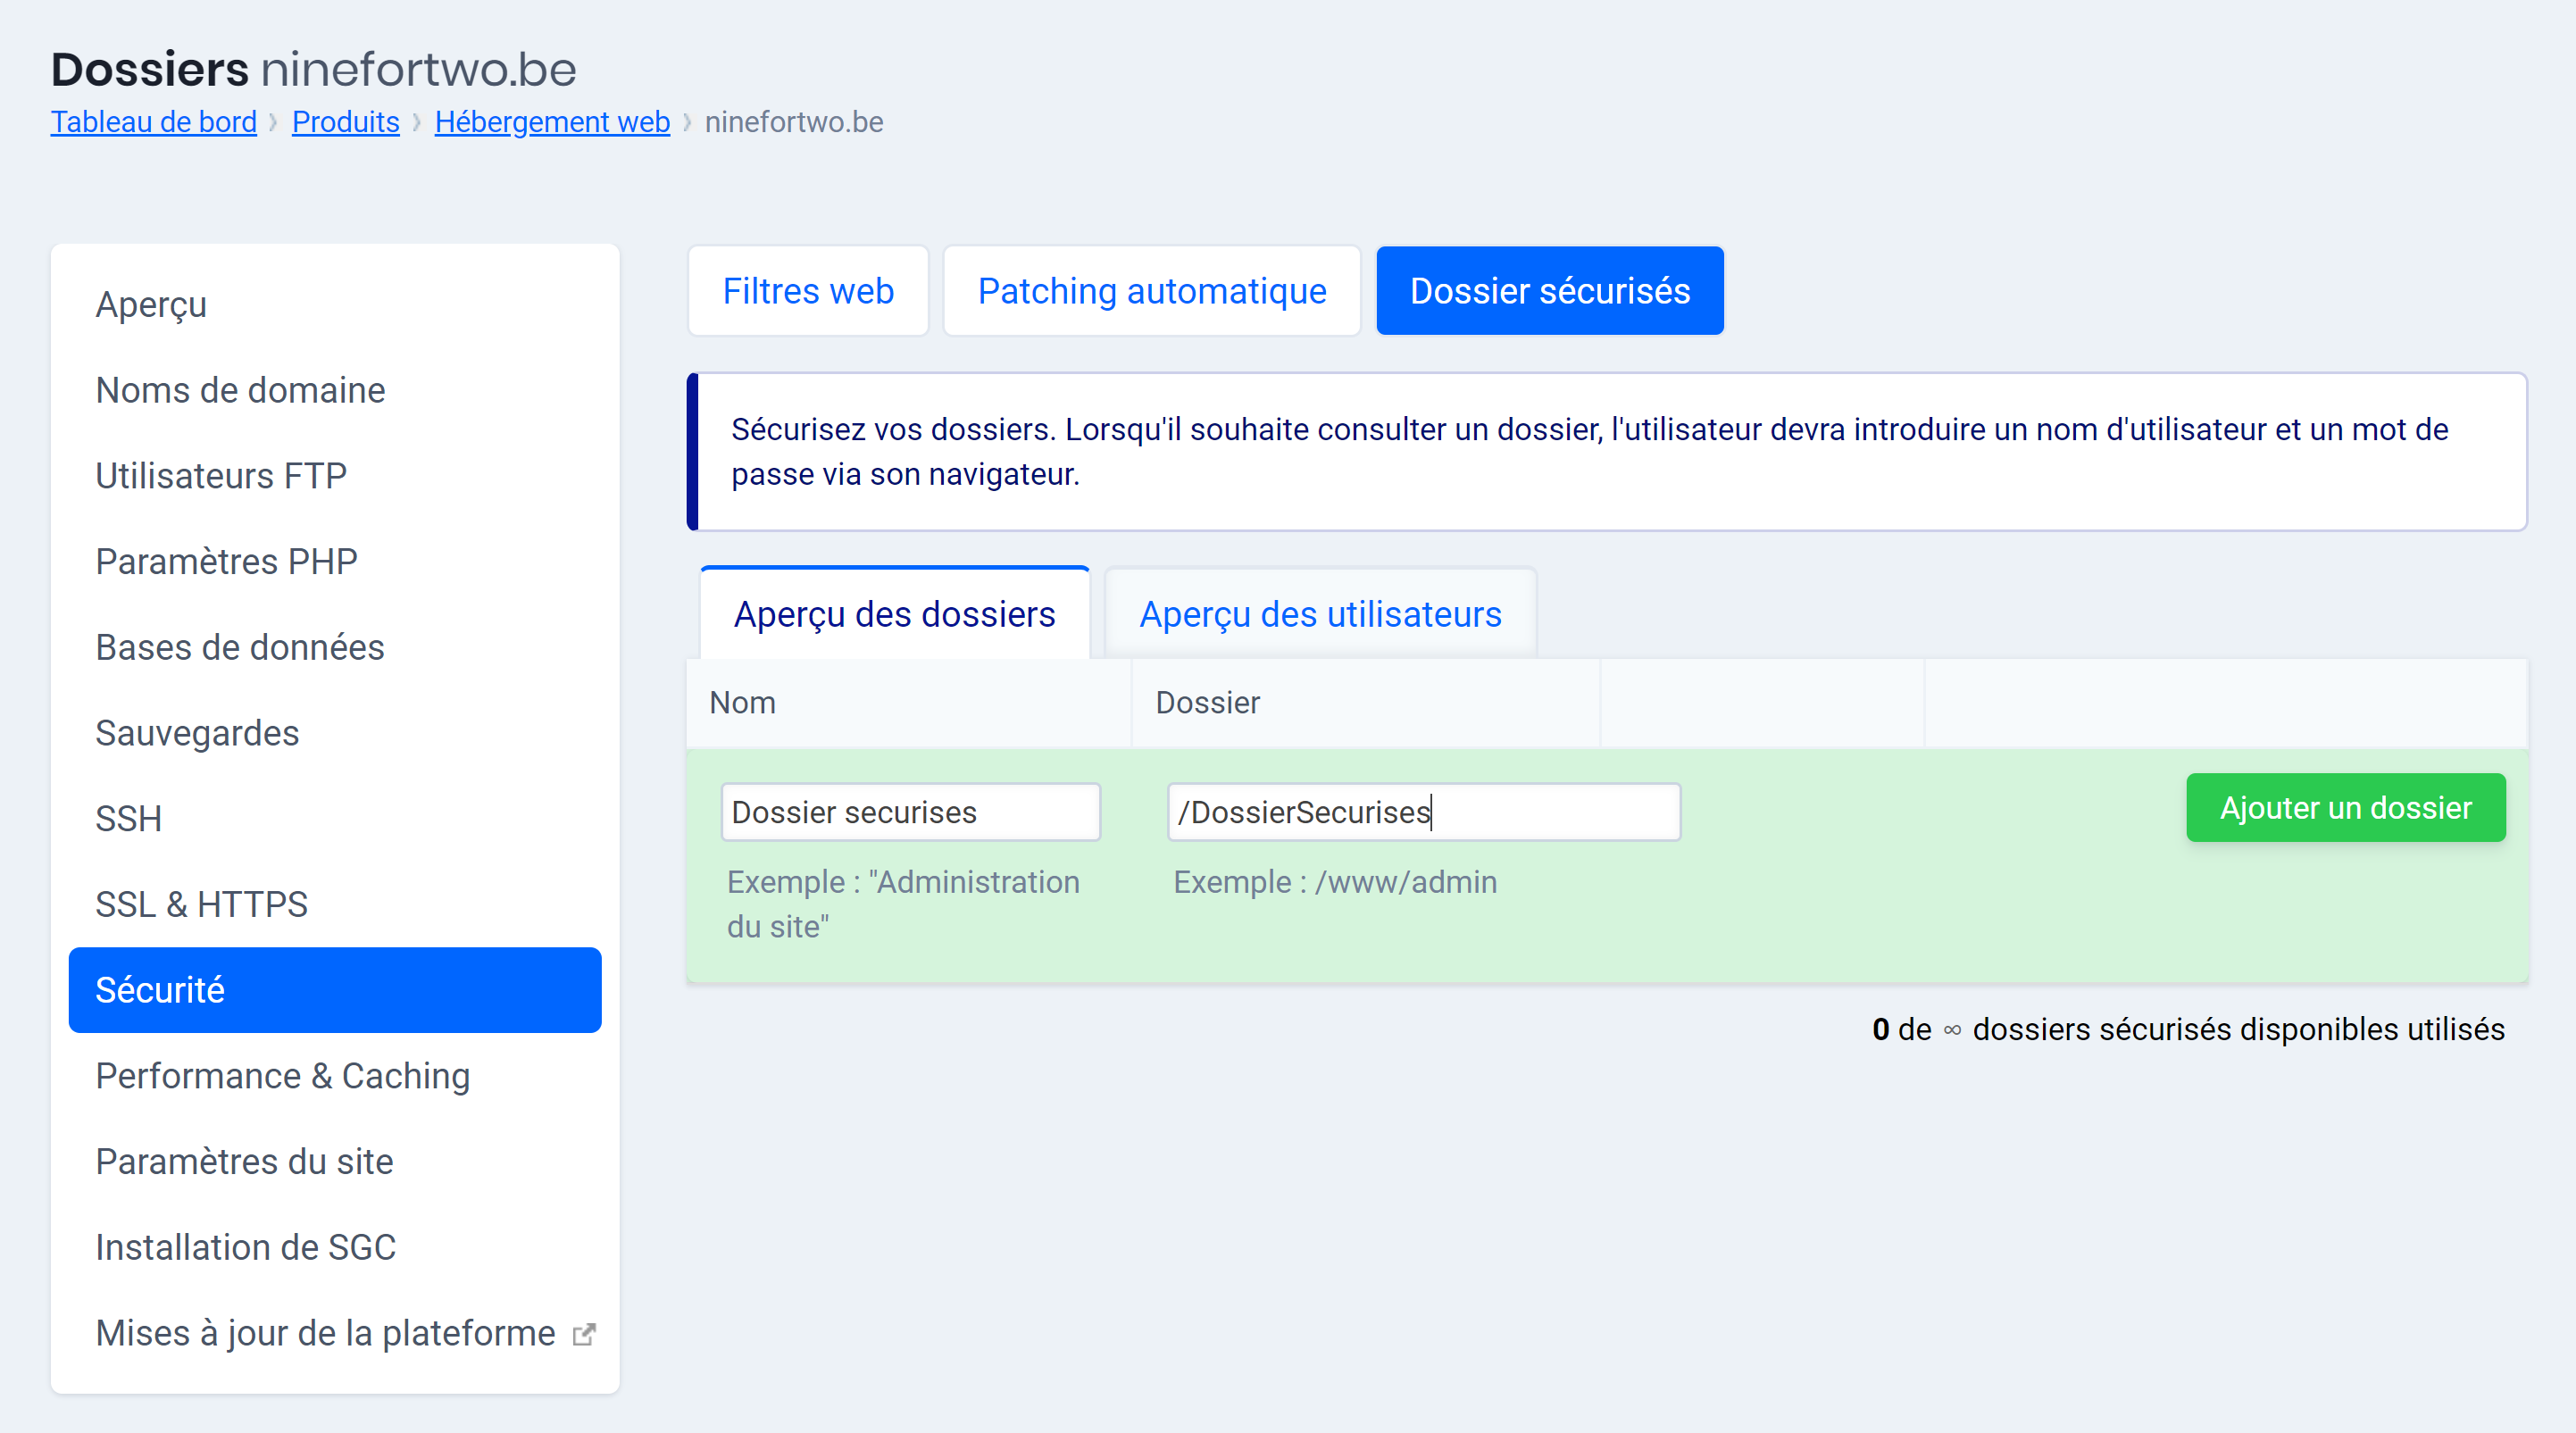
Task: Select Paramètres PHP sidebar item
Action: [226, 562]
